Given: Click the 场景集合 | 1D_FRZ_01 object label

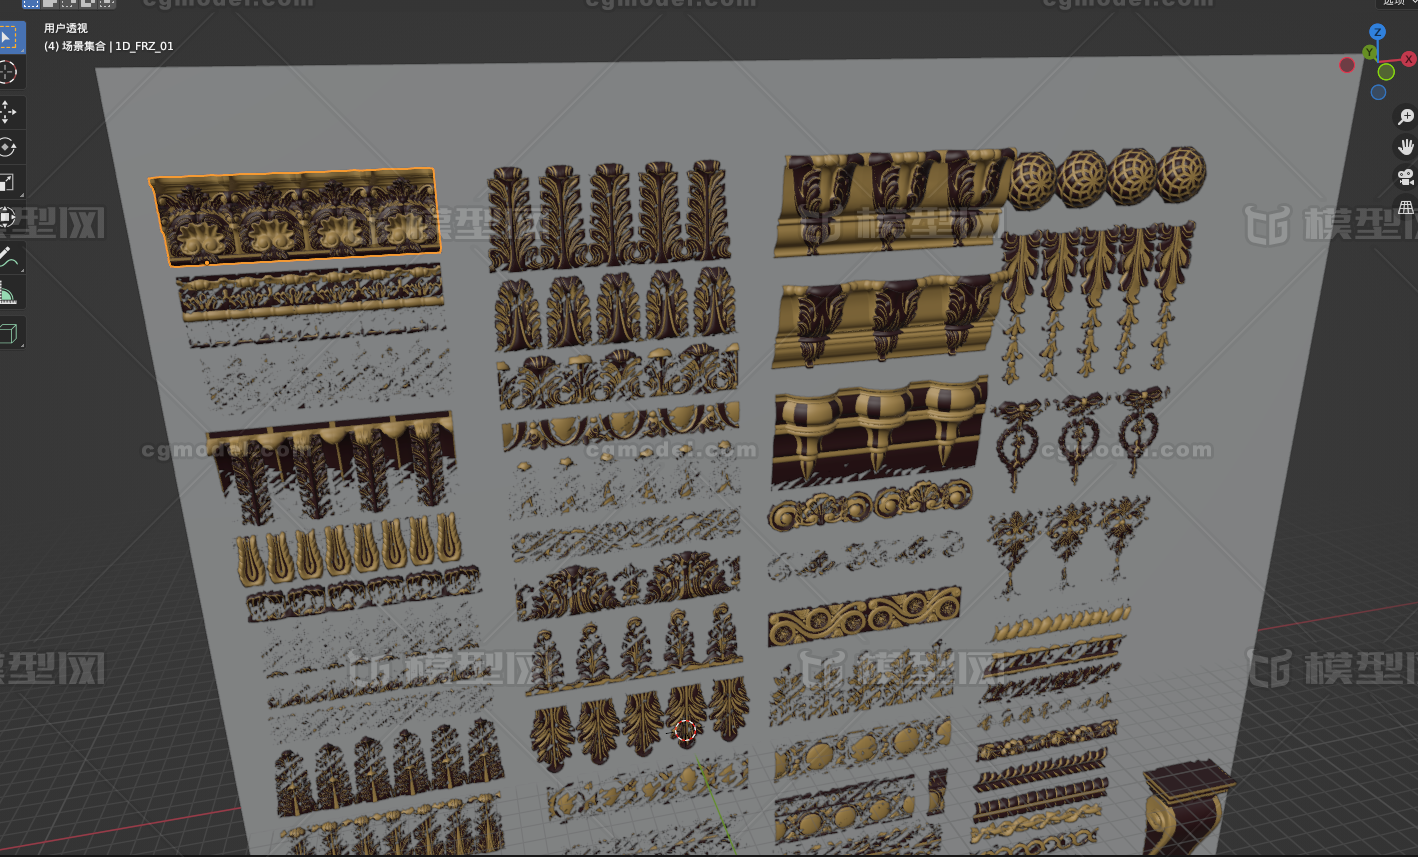Looking at the screenshot, I should (x=118, y=46).
